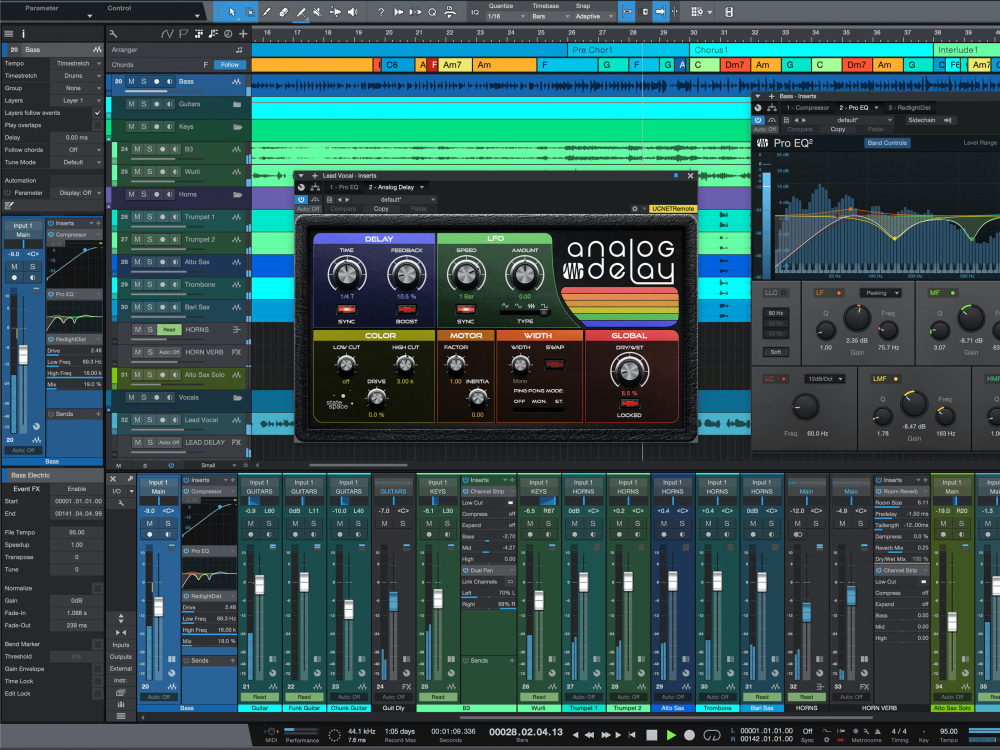Click the Stop transport button

coord(651,735)
